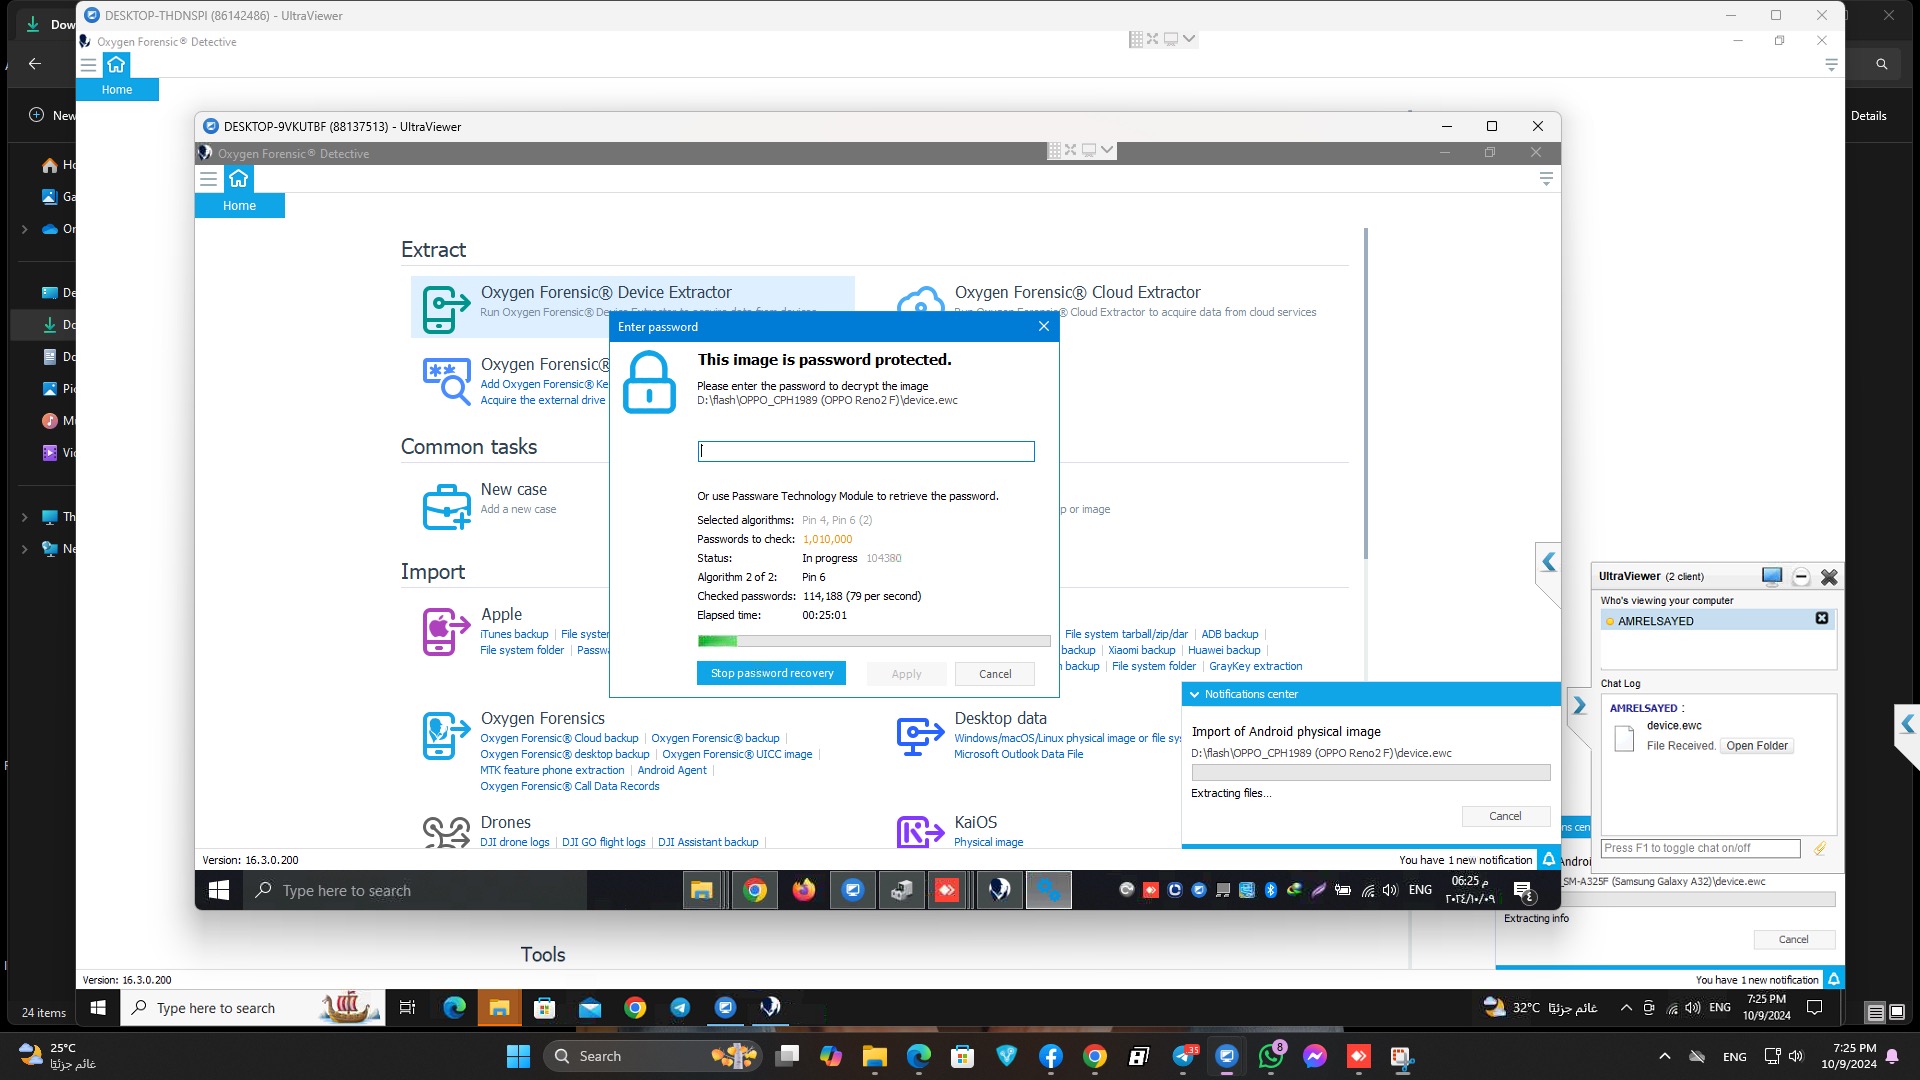This screenshot has height=1080, width=1920.
Task: Click the Oxygen Forensics import icon
Action: [x=445, y=736]
